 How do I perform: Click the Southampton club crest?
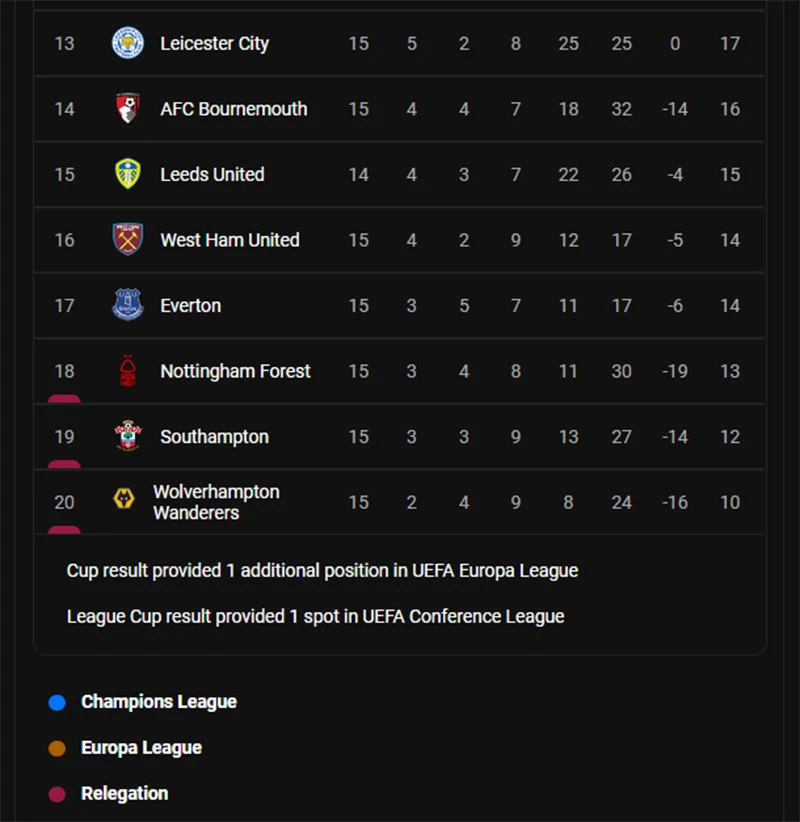127,436
